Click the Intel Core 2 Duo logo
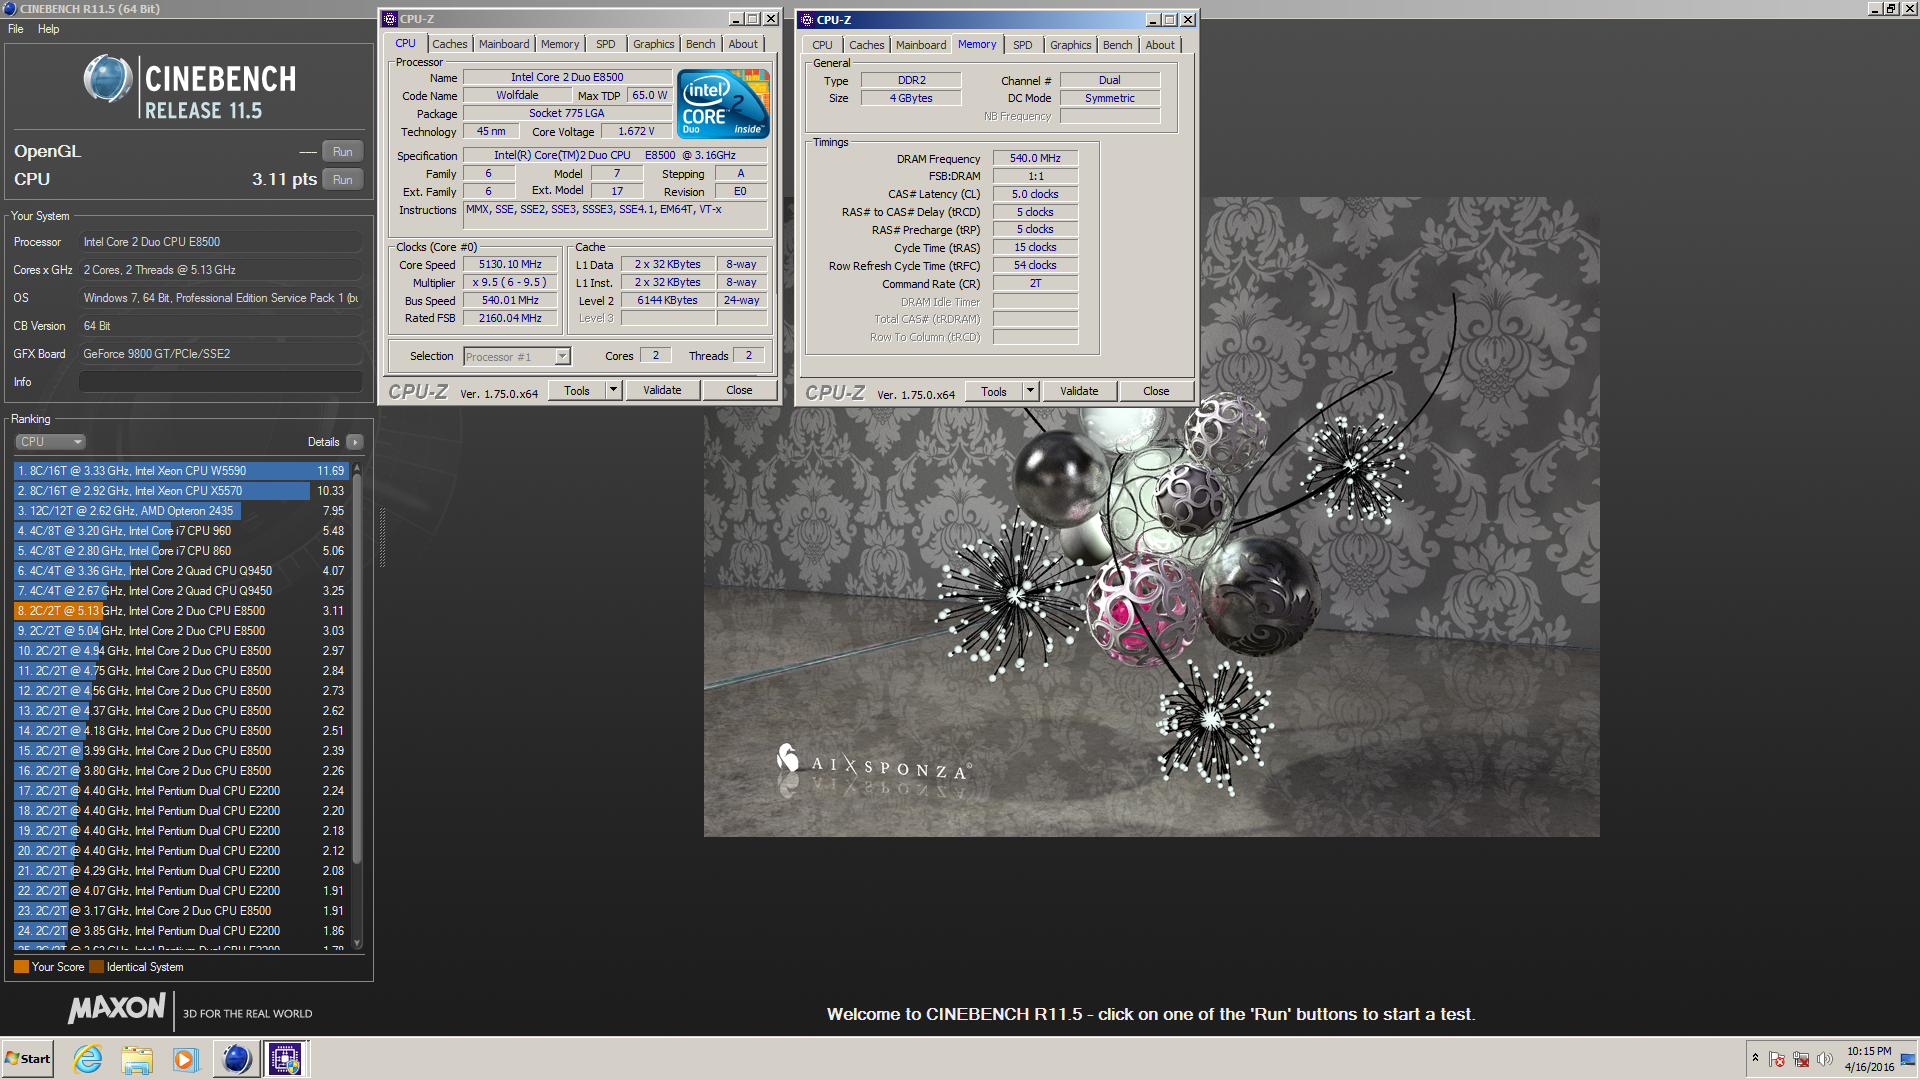 723,103
